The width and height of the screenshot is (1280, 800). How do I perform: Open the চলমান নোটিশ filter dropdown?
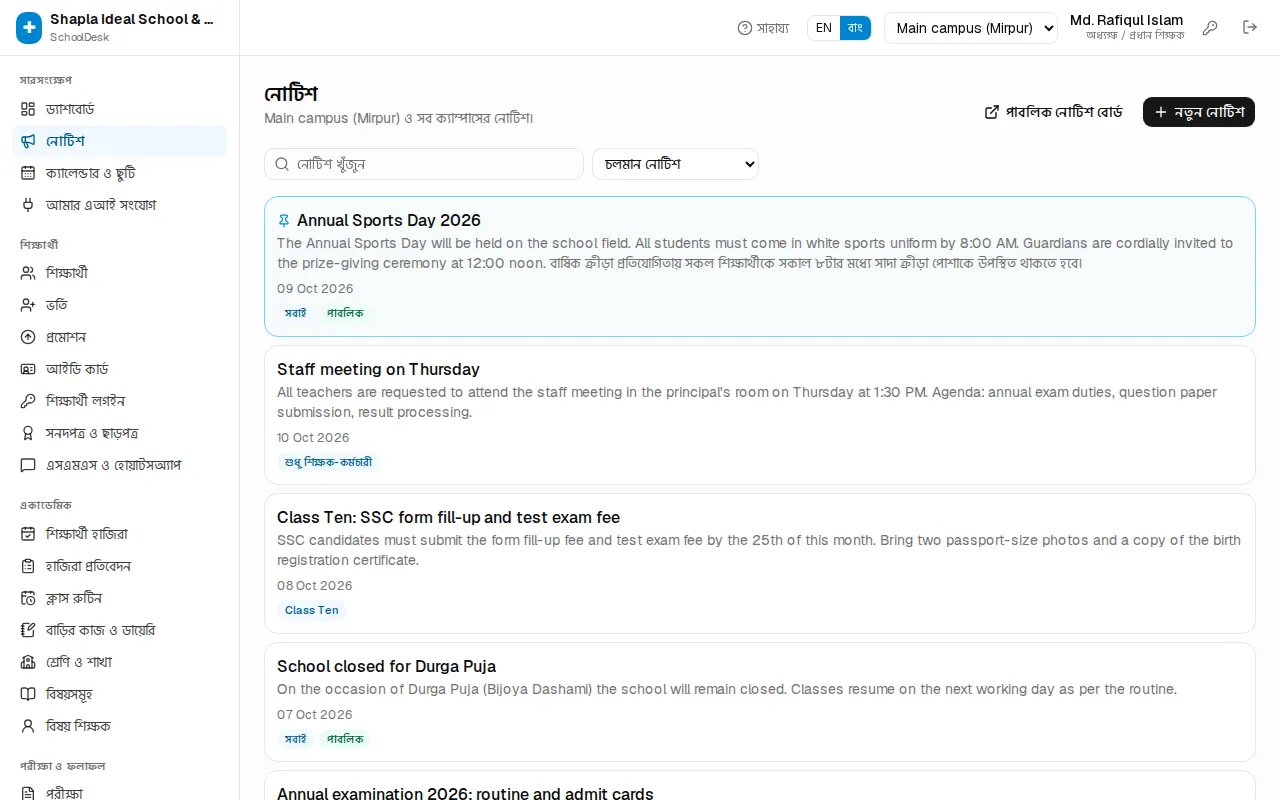point(675,164)
